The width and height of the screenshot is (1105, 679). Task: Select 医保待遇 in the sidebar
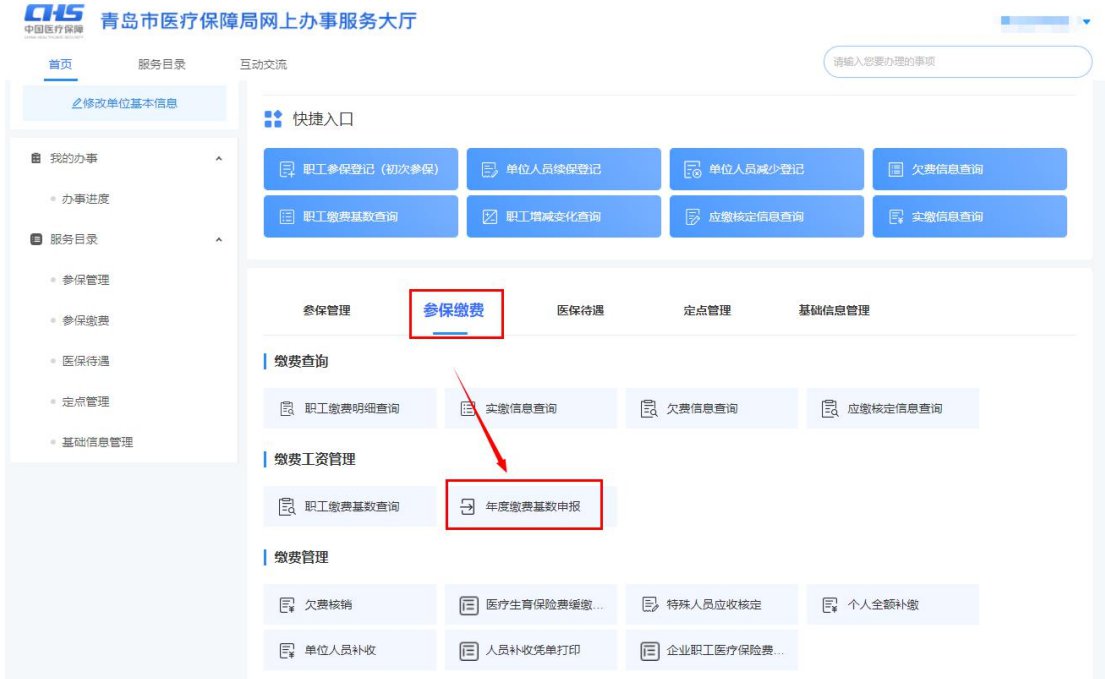point(85,361)
